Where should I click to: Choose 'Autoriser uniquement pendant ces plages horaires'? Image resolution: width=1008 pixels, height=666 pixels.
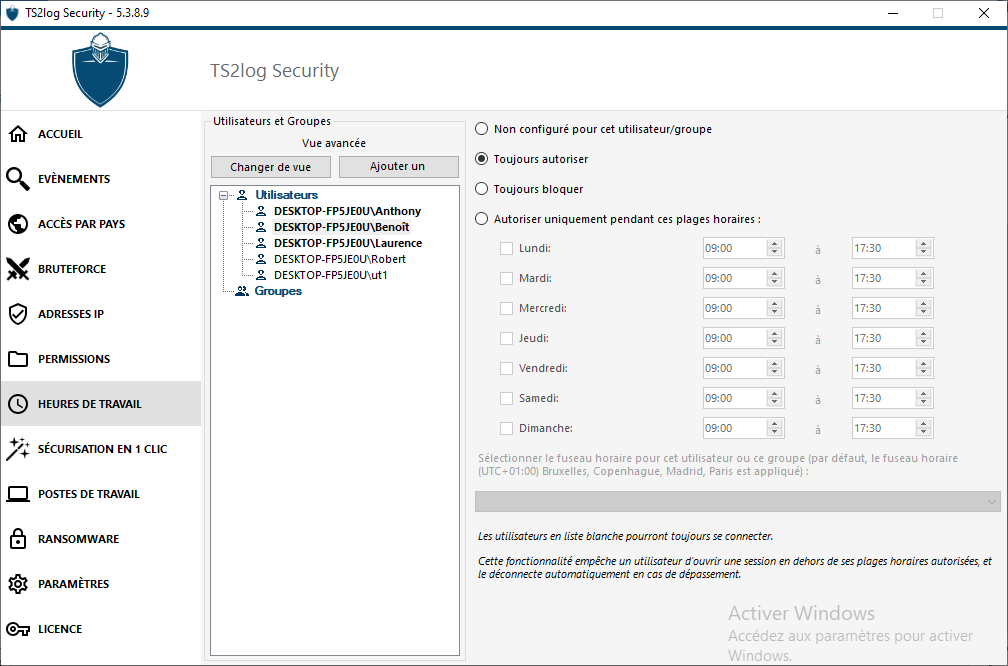[482, 219]
